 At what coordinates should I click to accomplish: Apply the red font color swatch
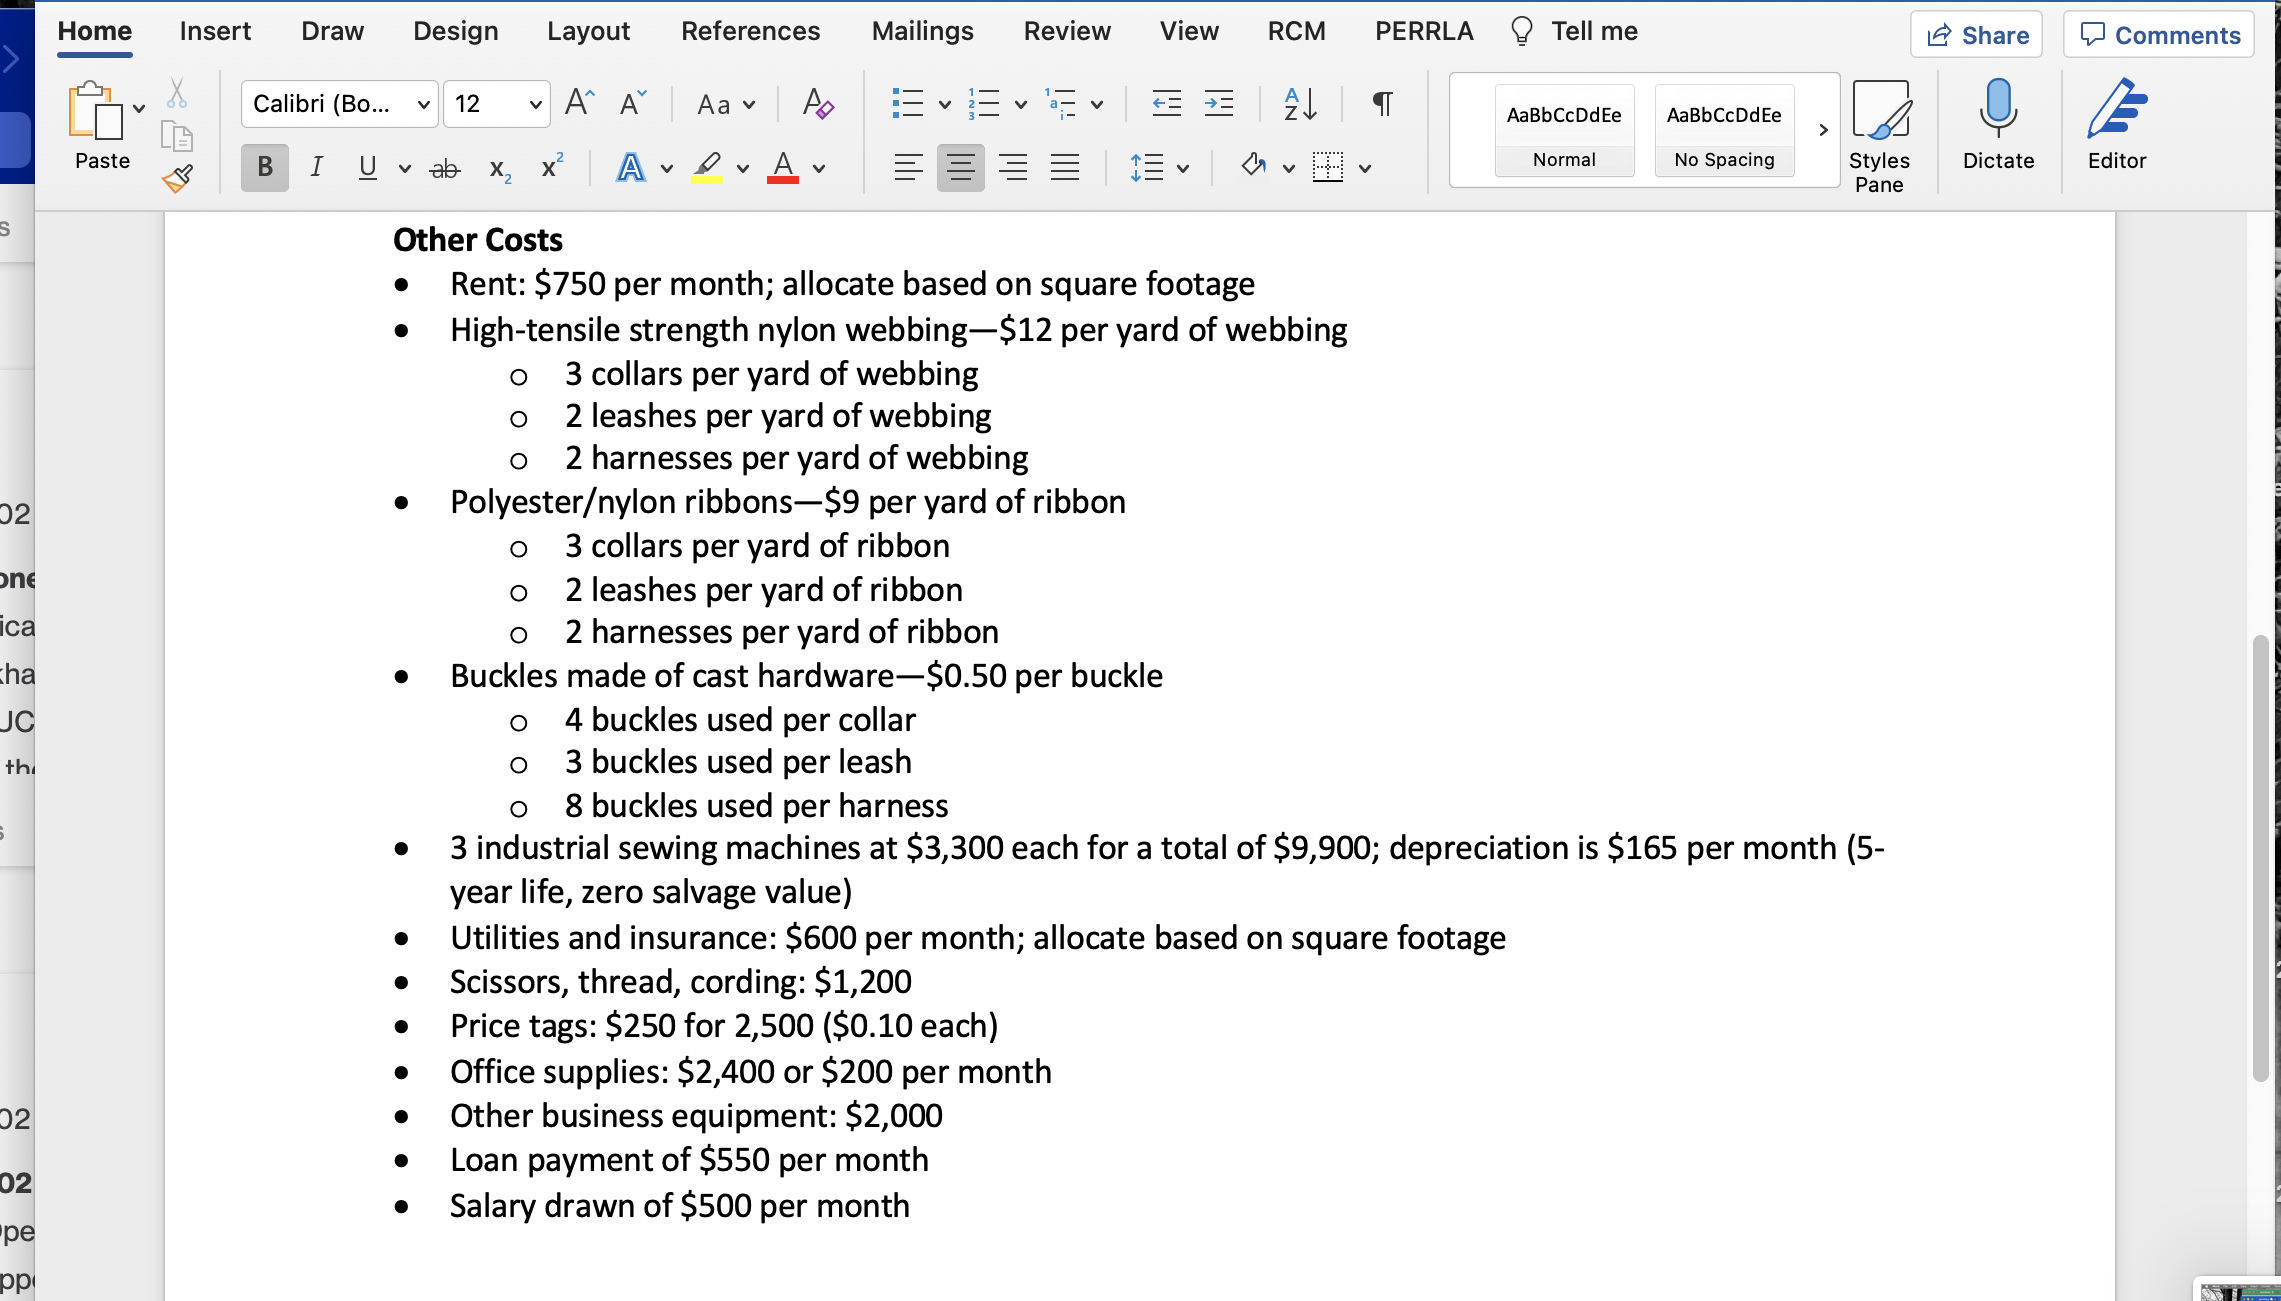[x=783, y=167]
